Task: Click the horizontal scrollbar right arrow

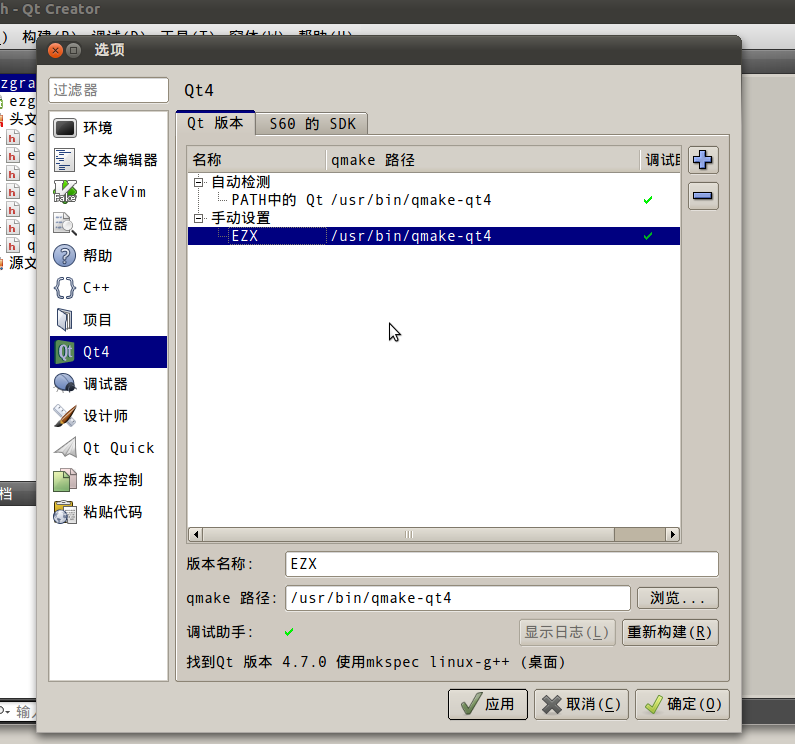Action: [x=672, y=534]
